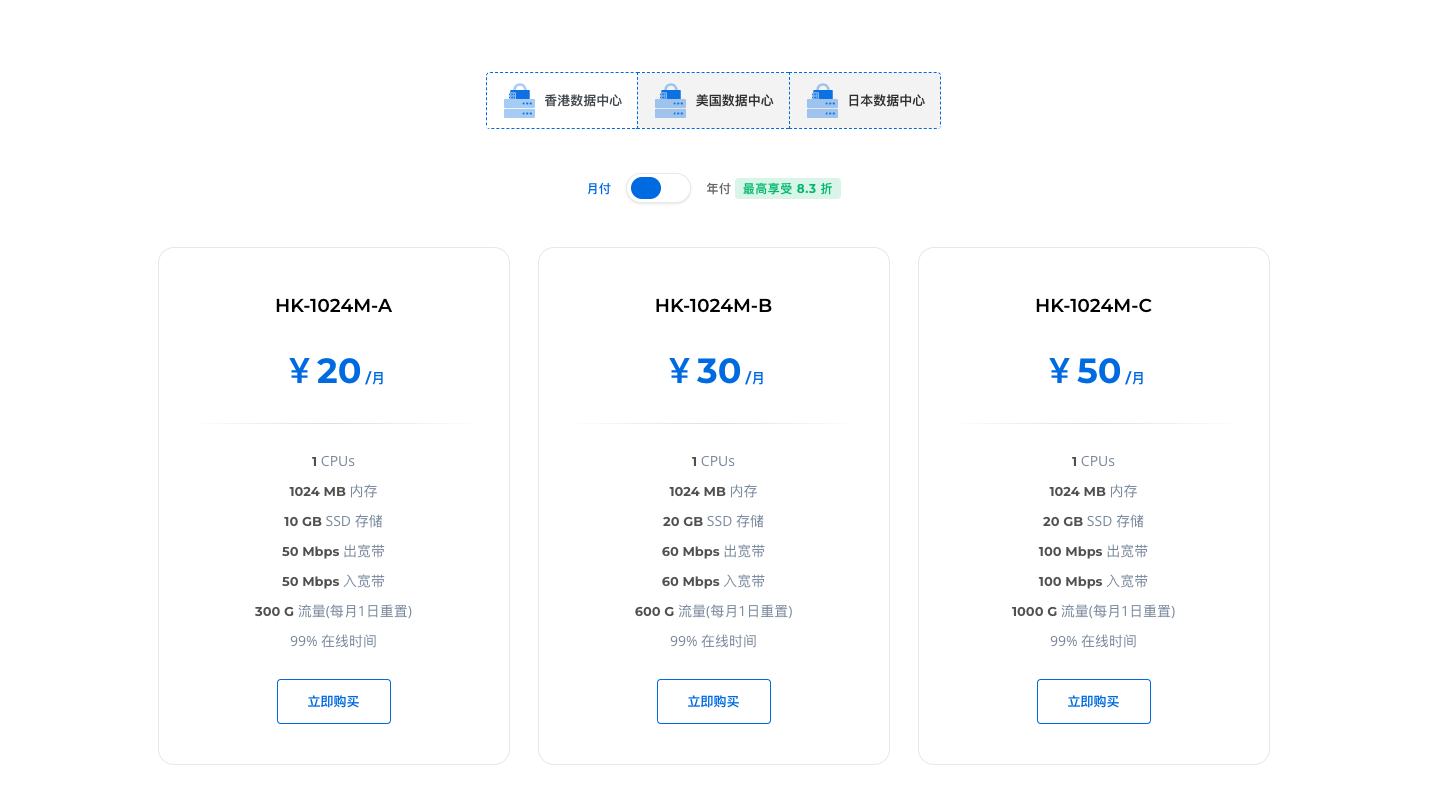Click the ¥20/月 price
Screen dimensions: 1440x810
tap(335, 372)
